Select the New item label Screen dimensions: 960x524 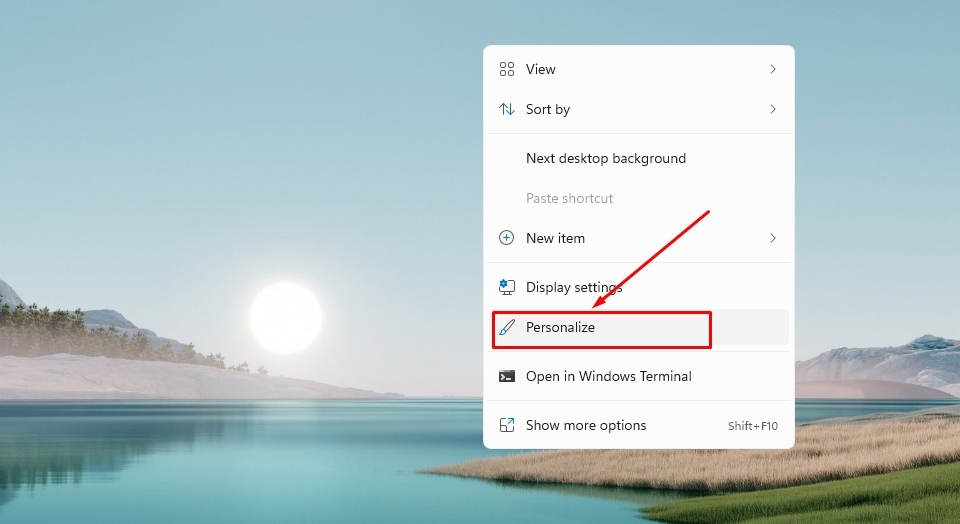pyautogui.click(x=555, y=238)
